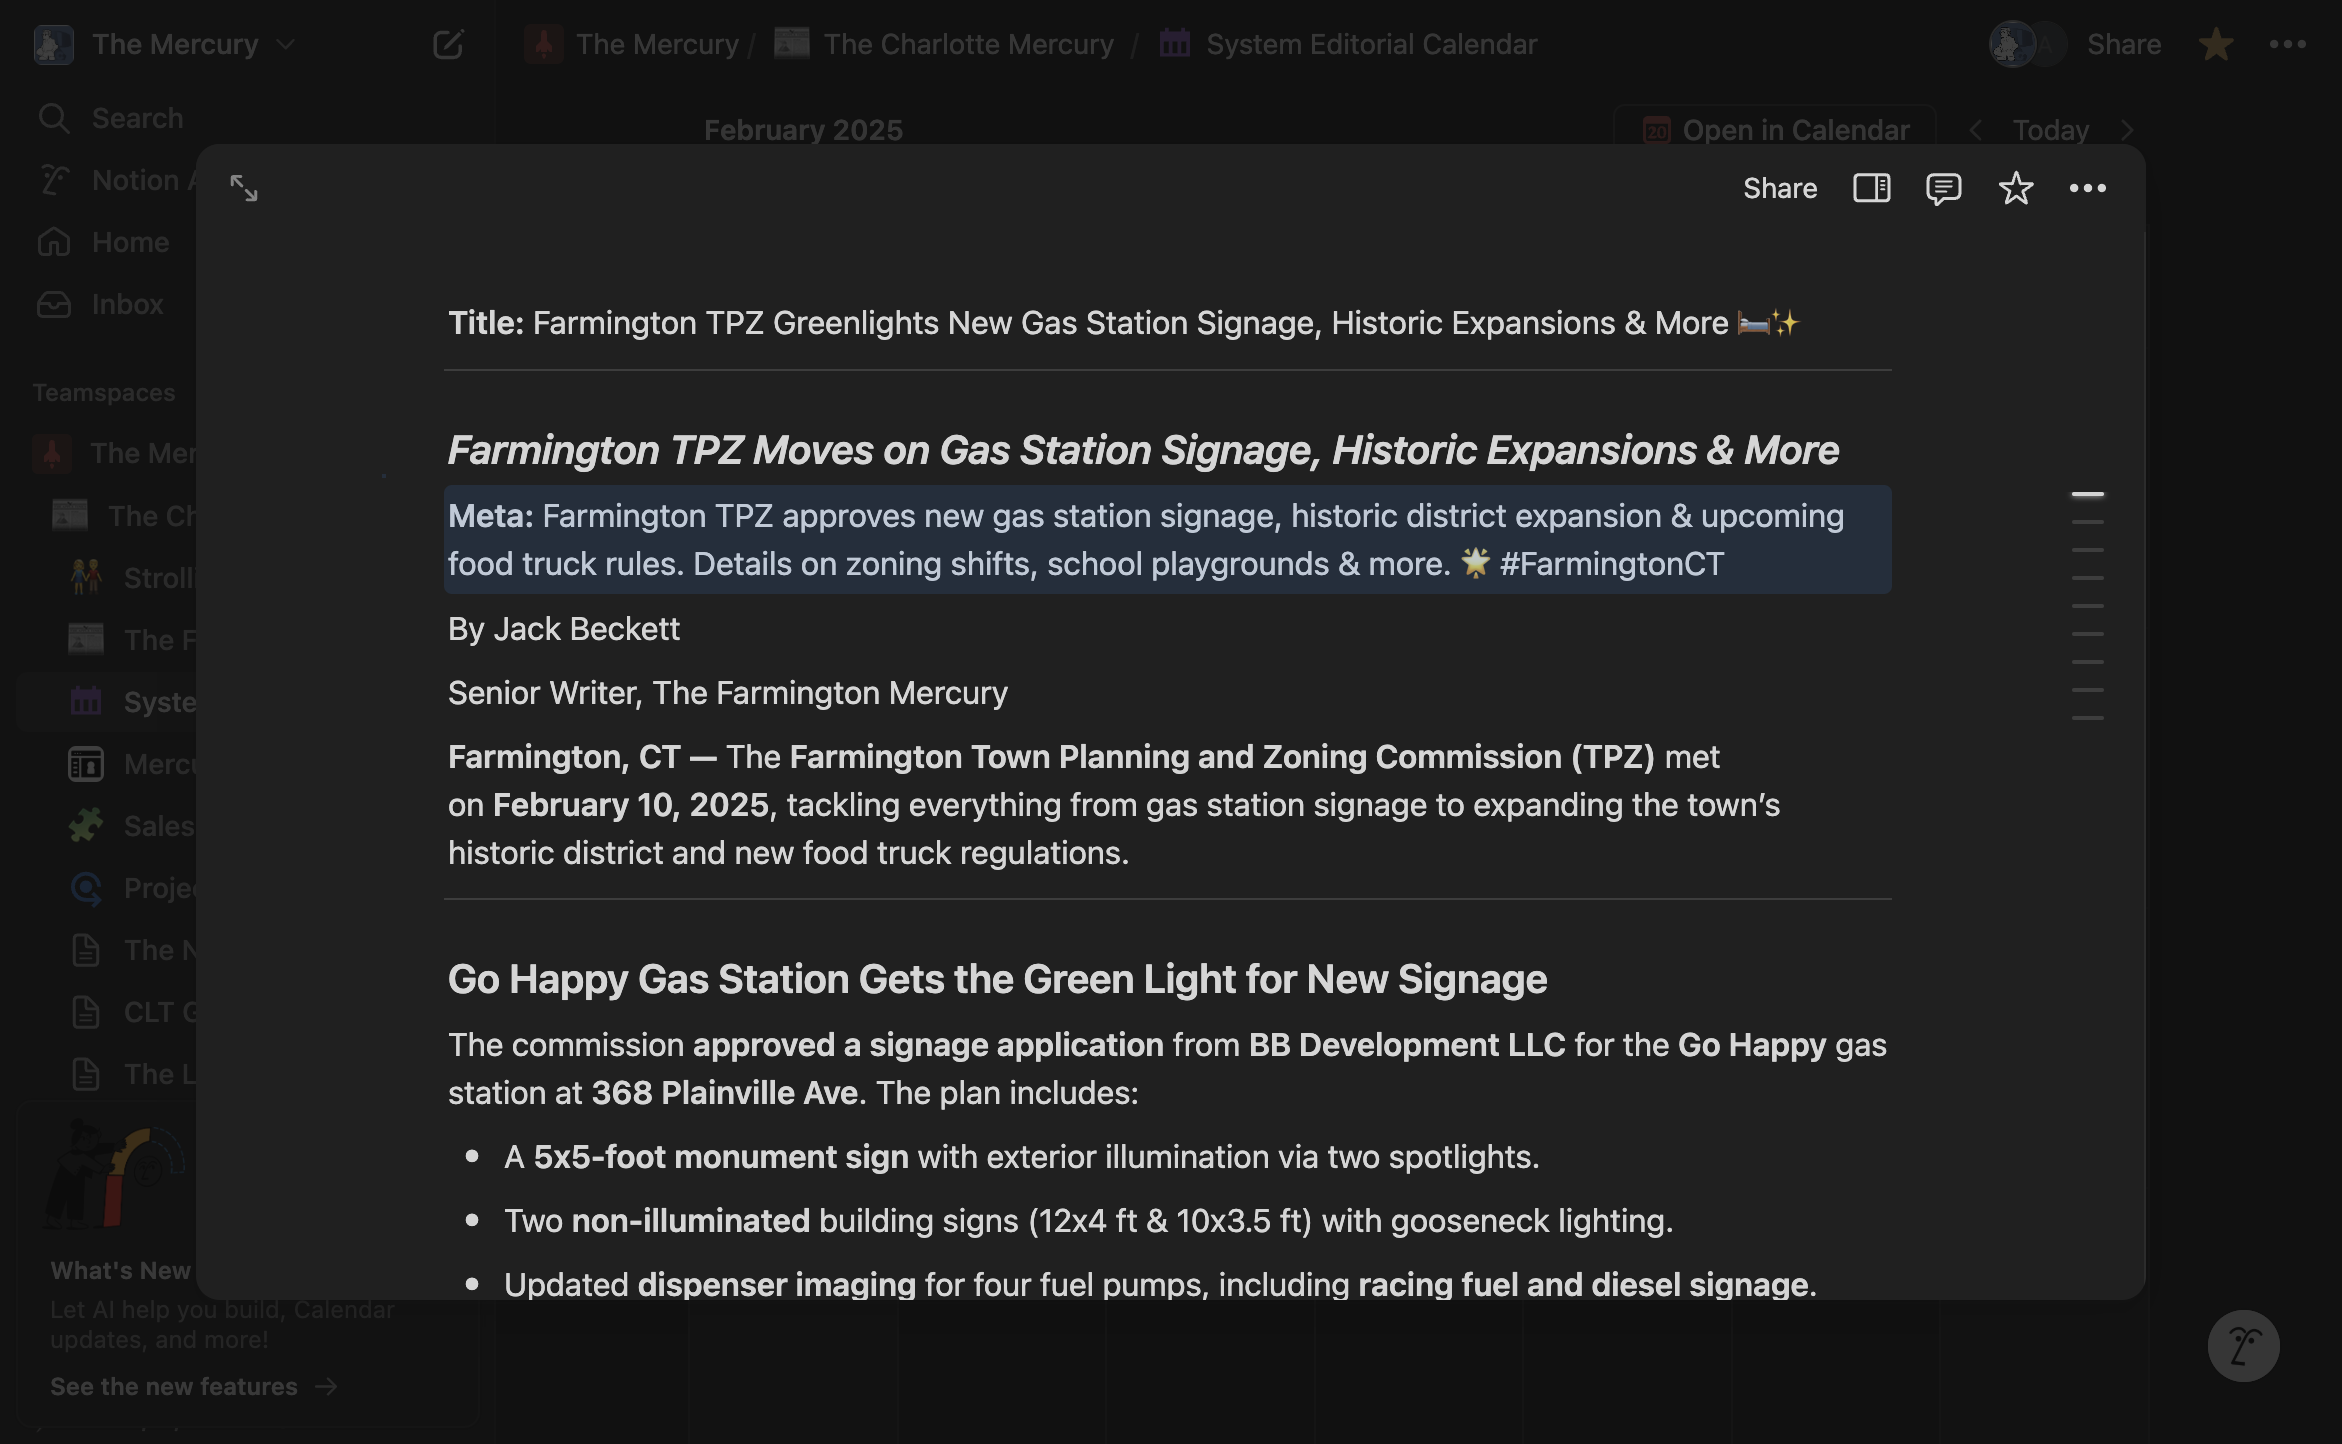This screenshot has height=1444, width=2342.
Task: Open See the new features link
Action: pos(194,1386)
